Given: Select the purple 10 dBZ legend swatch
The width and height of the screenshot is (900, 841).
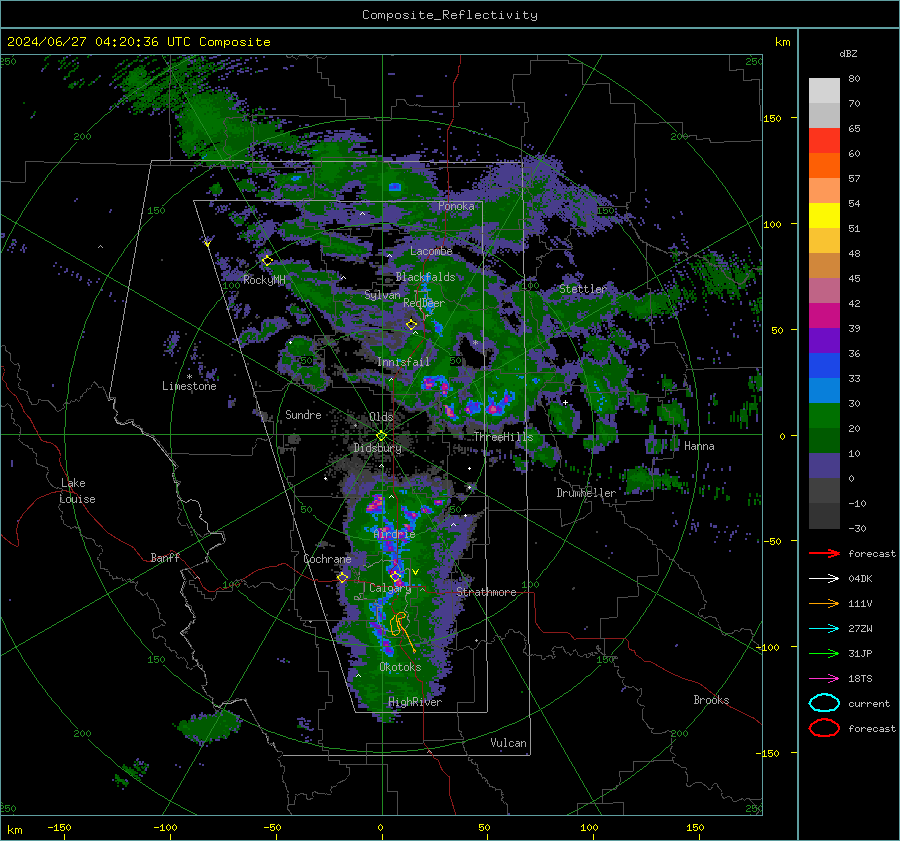Looking at the screenshot, I should point(824,465).
